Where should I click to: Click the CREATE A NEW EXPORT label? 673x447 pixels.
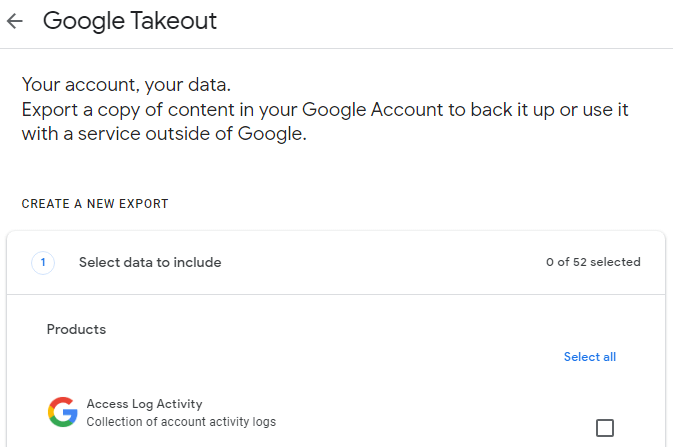click(95, 204)
